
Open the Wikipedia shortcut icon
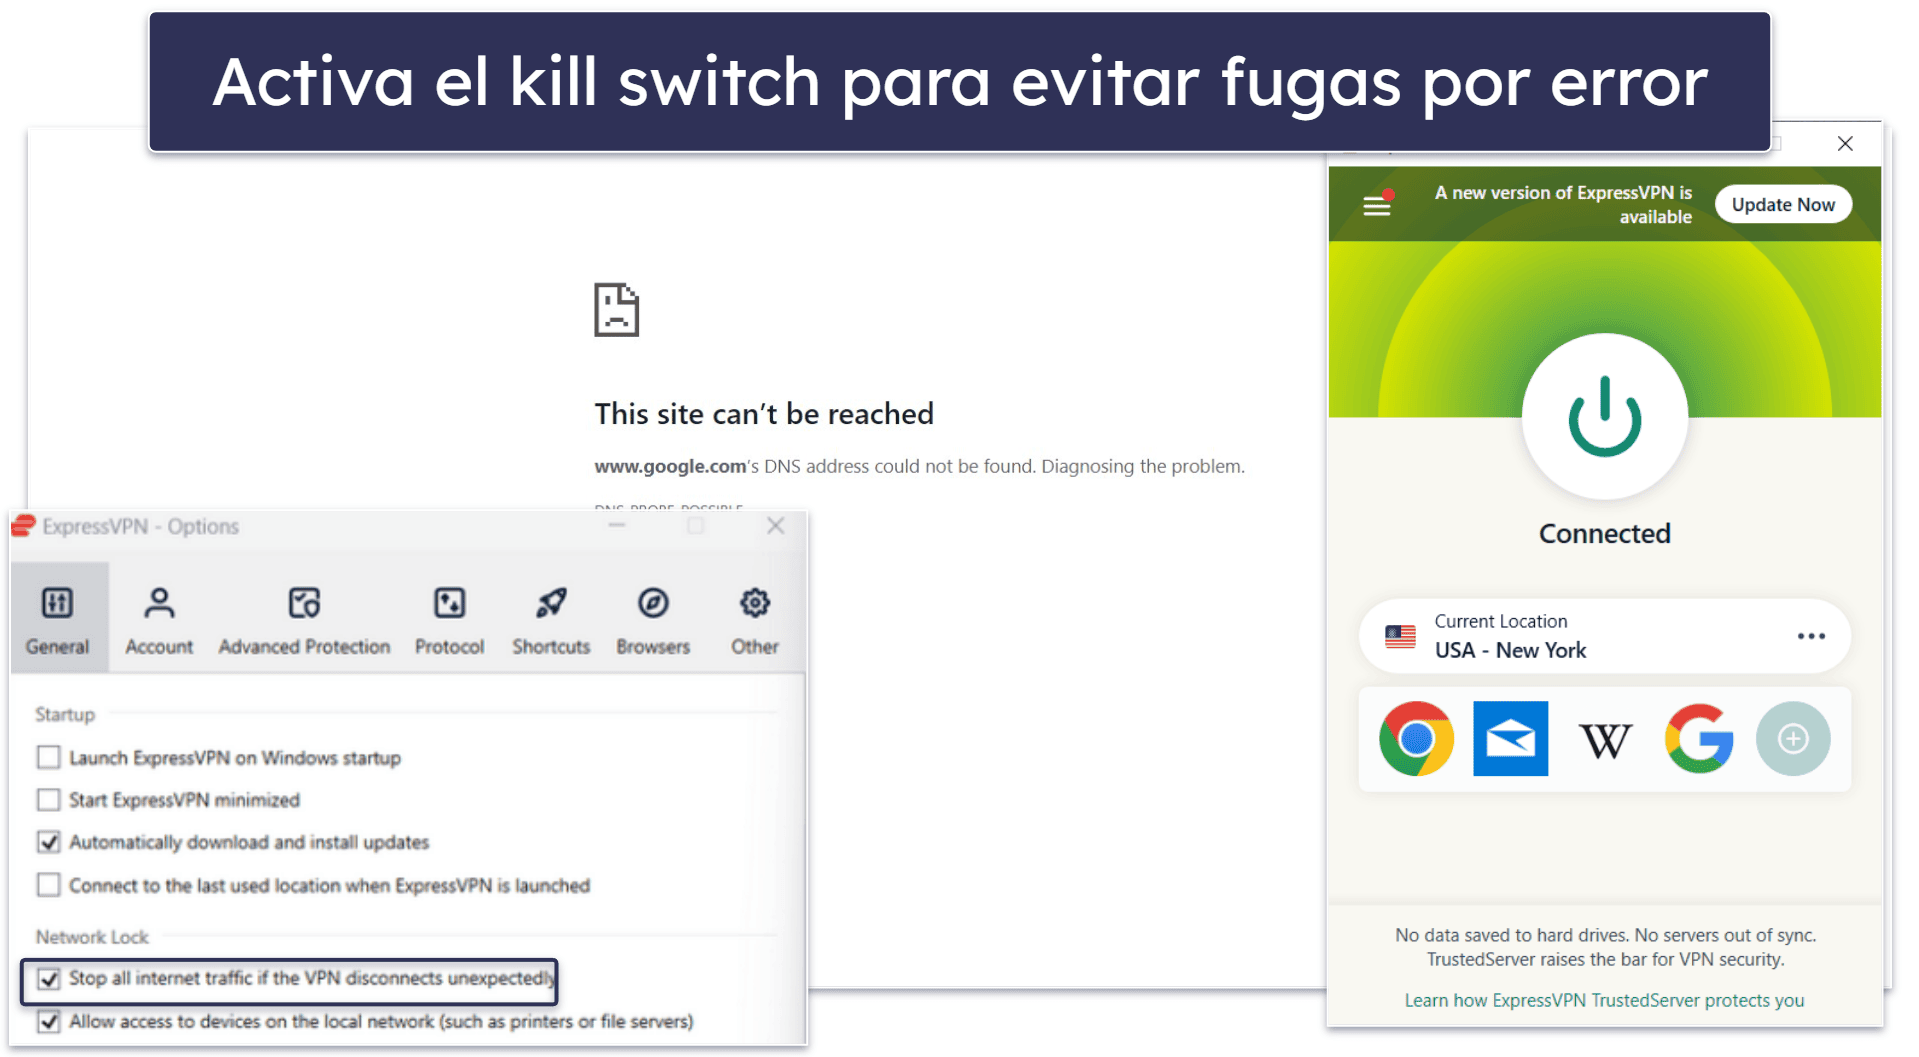[x=1604, y=740]
